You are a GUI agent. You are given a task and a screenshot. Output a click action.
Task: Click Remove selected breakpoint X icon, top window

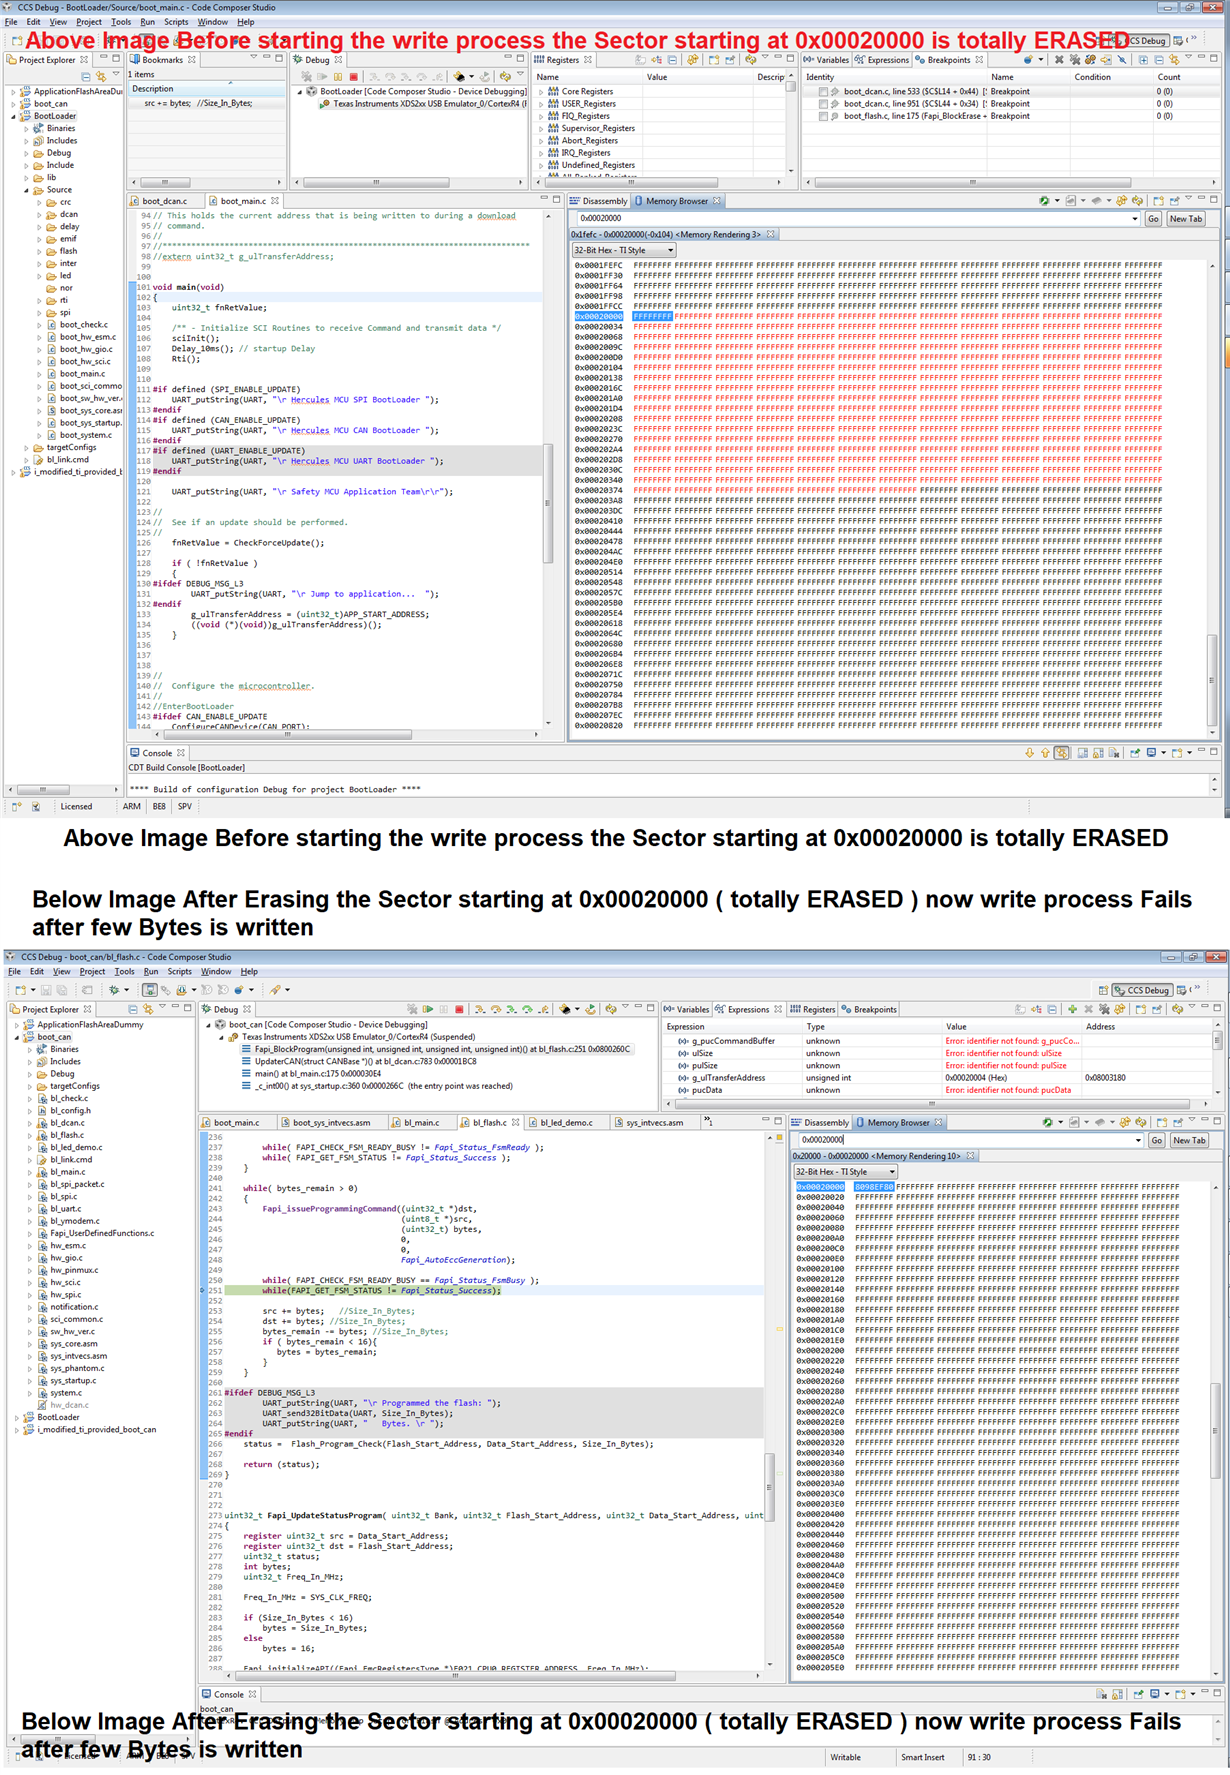1059,60
